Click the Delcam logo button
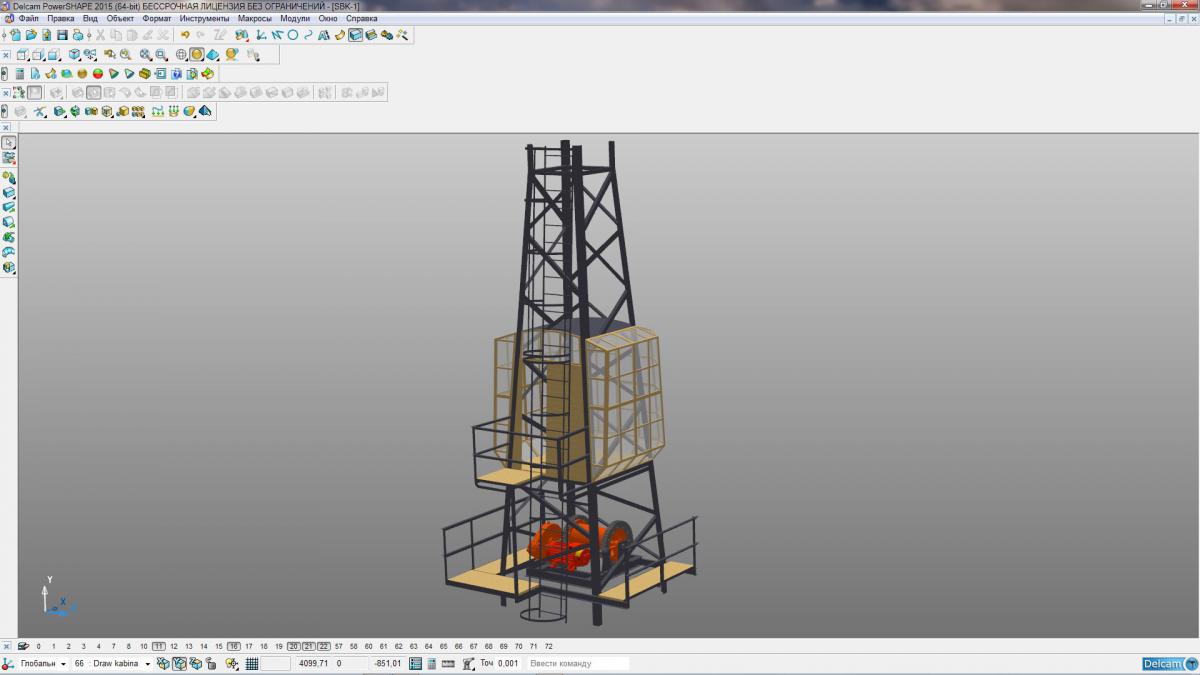The image size is (1200, 675). (1169, 663)
